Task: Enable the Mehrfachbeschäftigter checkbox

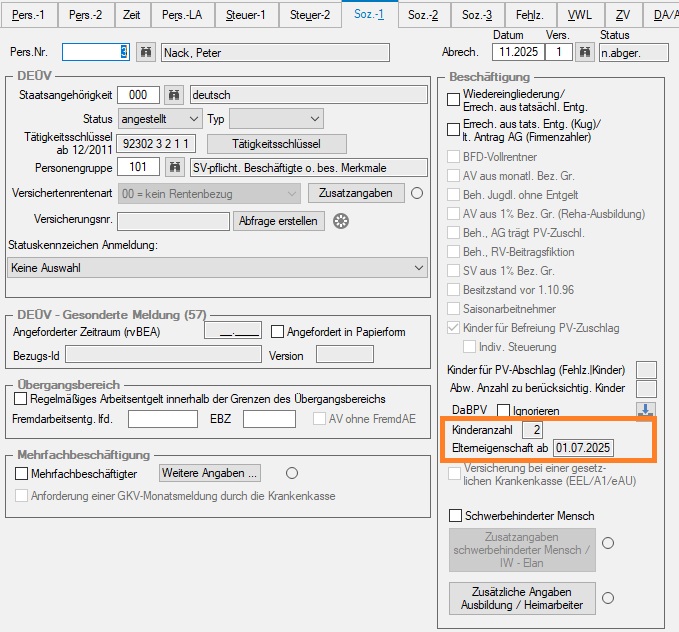Action: tap(21, 473)
